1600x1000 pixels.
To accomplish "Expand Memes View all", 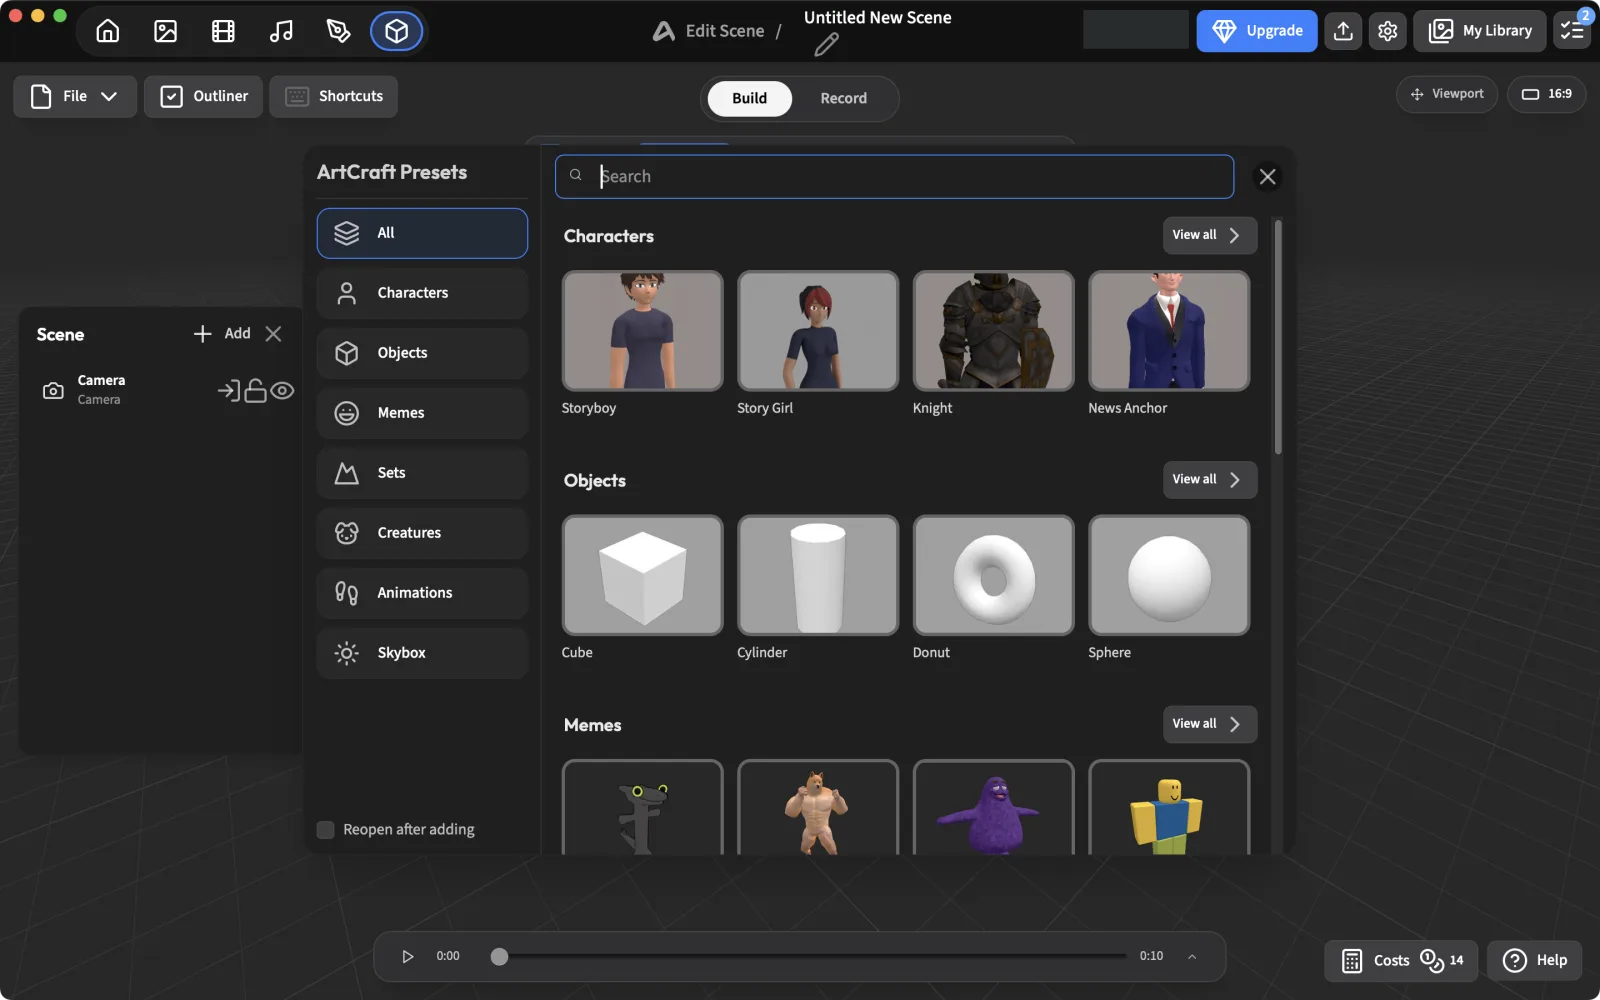I will pos(1209,724).
